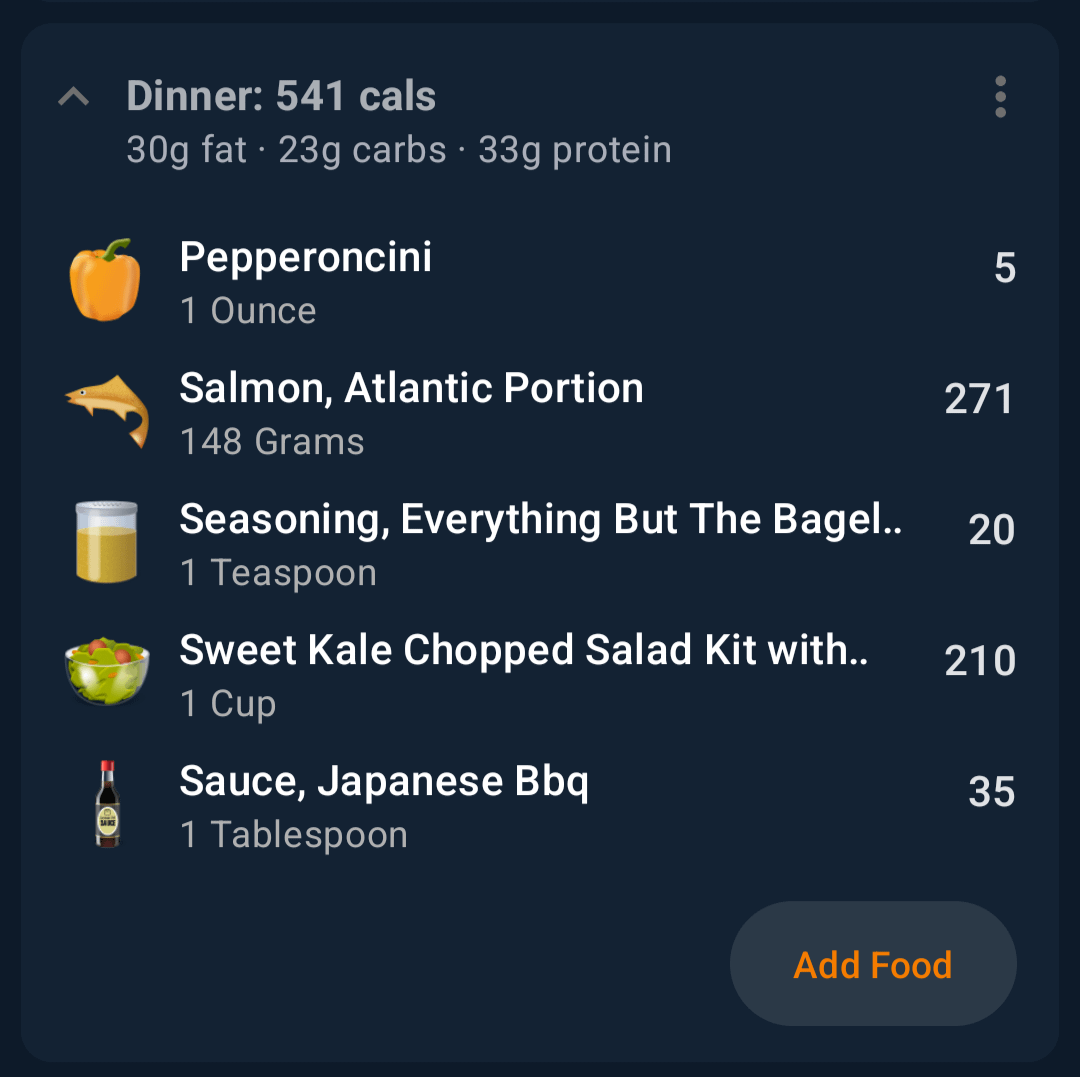
Task: Tap the orange bell pepper icon
Action: (105, 281)
